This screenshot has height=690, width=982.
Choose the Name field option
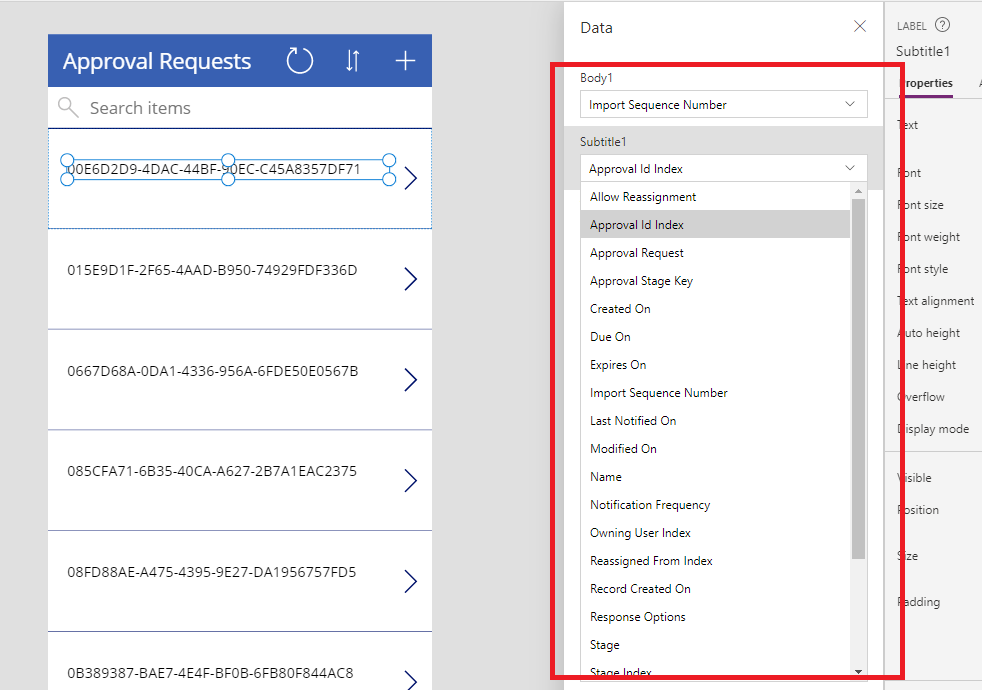coord(715,477)
